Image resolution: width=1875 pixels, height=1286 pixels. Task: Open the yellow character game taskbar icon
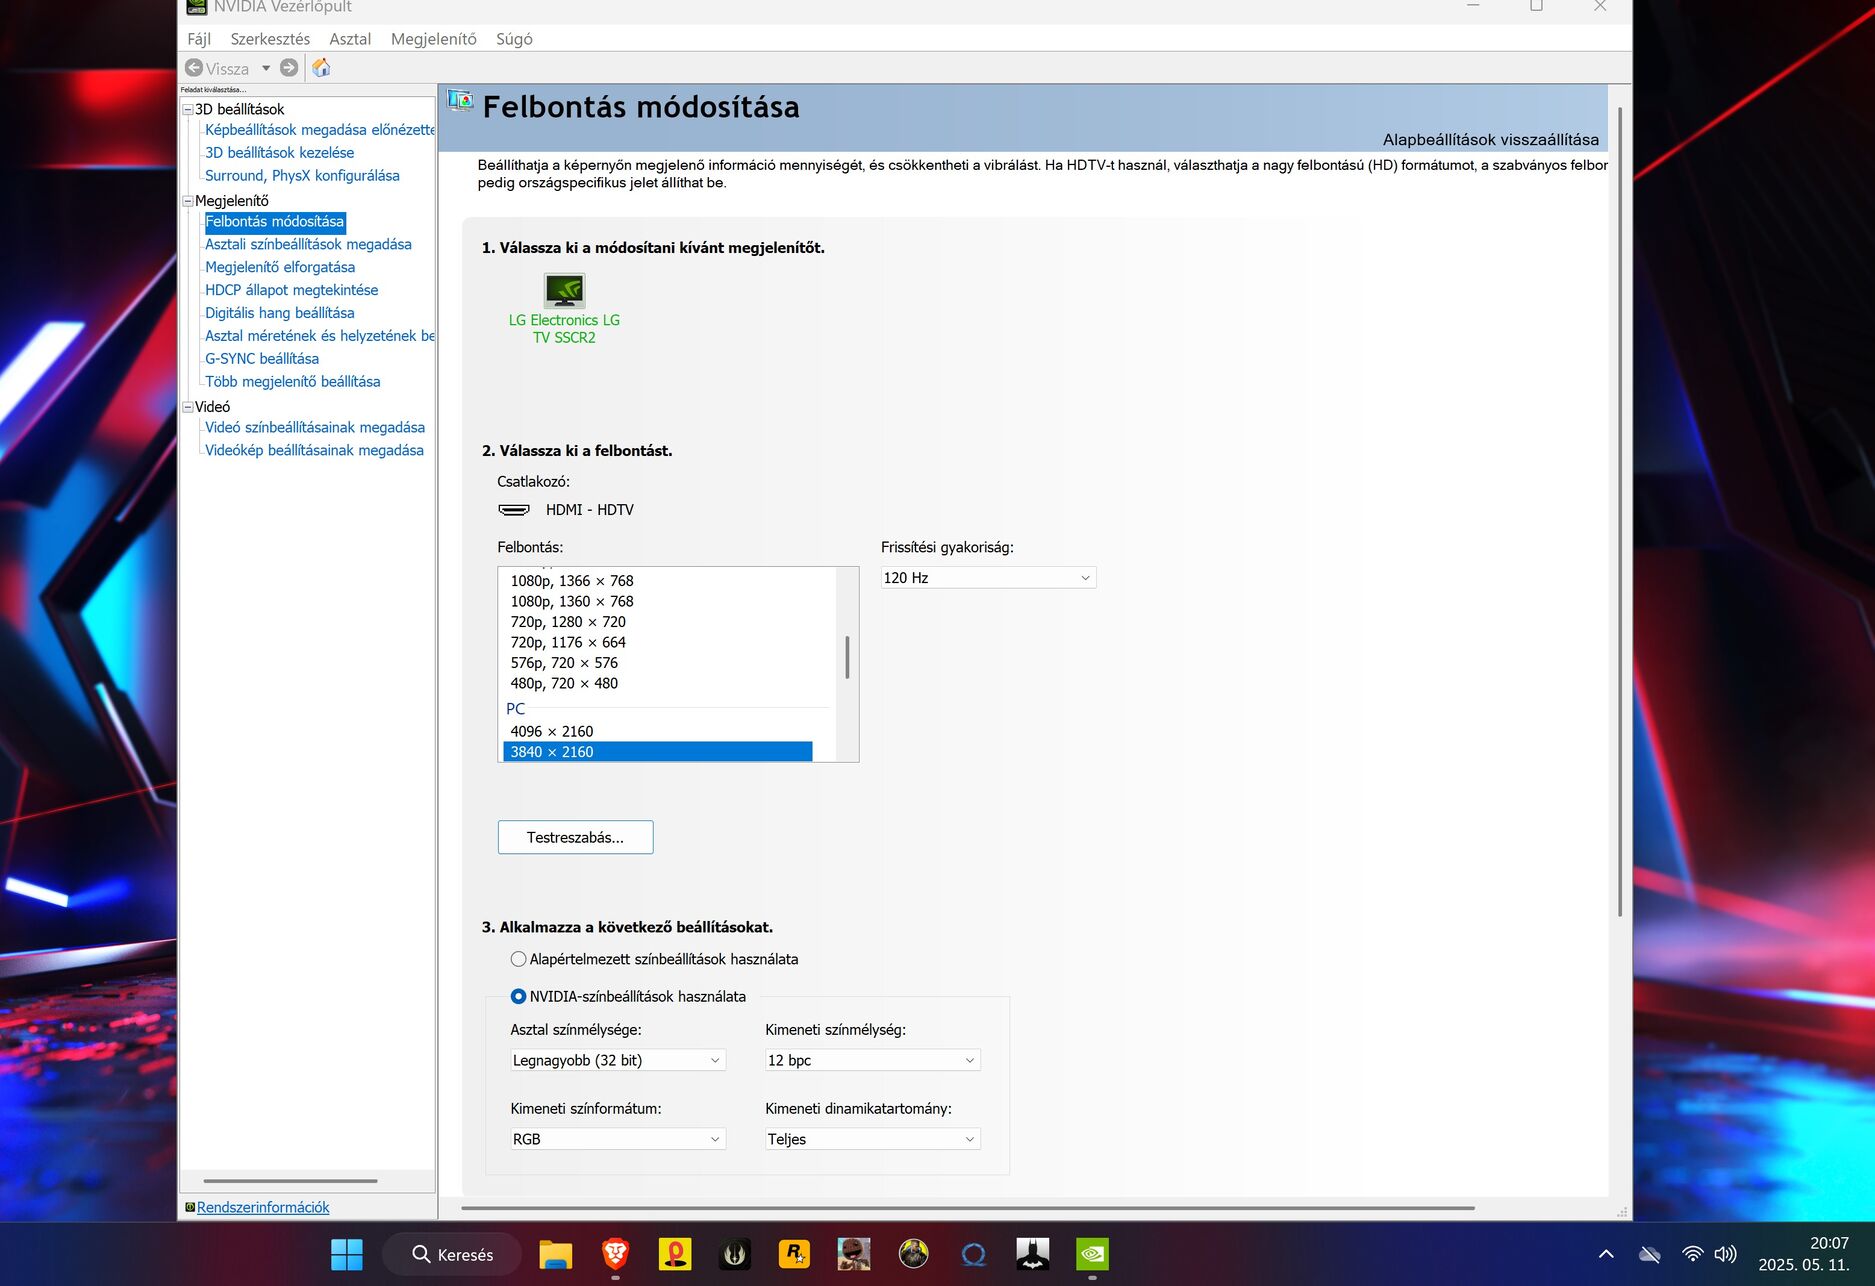pyautogui.click(x=913, y=1254)
